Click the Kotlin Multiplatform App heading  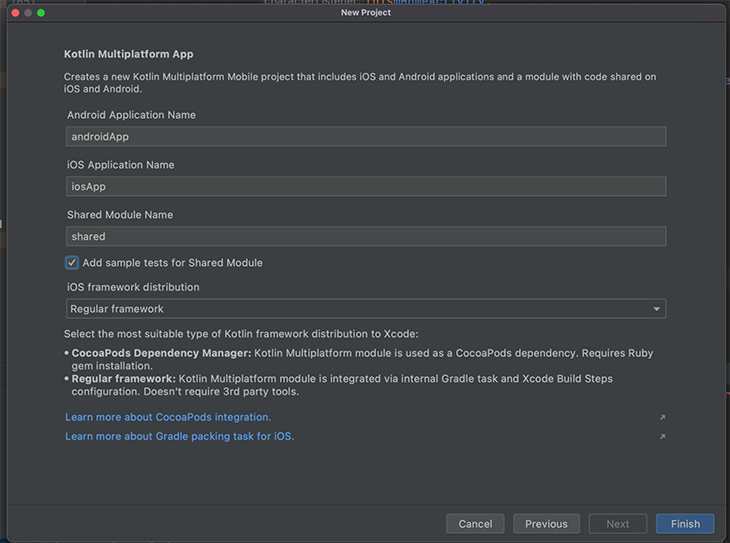coord(129,54)
